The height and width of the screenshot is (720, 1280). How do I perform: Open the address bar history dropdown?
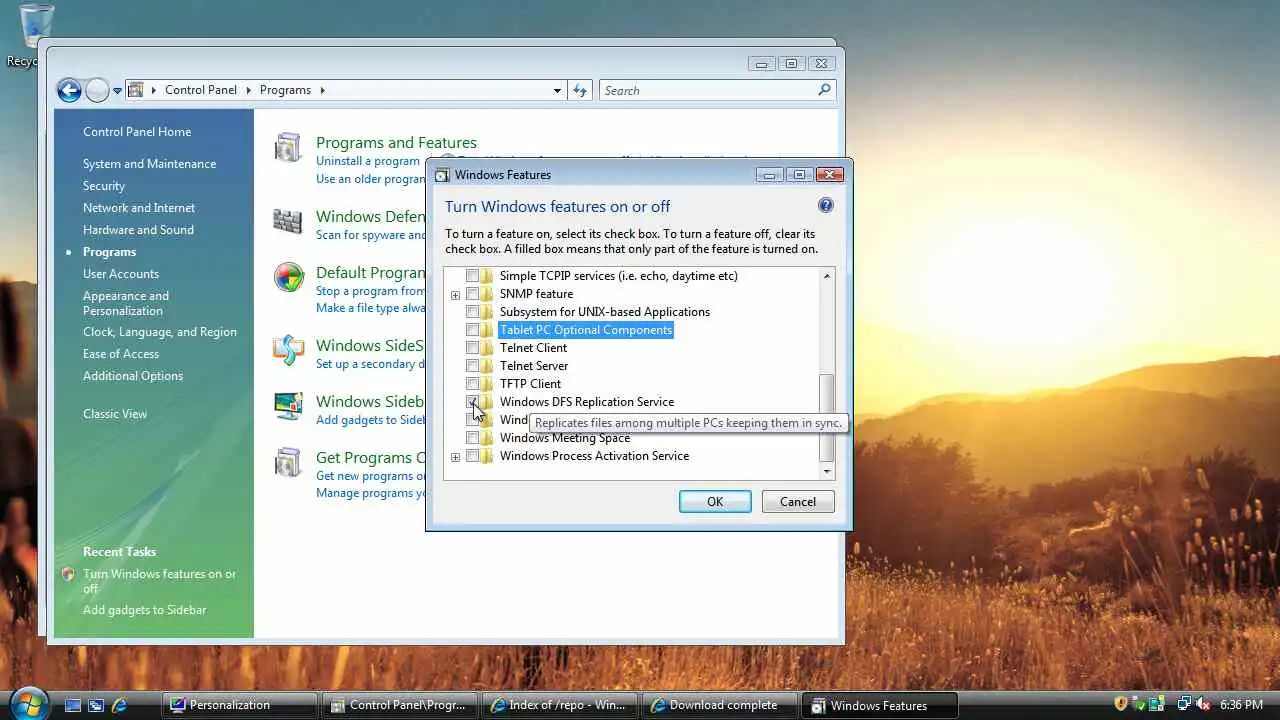point(557,90)
